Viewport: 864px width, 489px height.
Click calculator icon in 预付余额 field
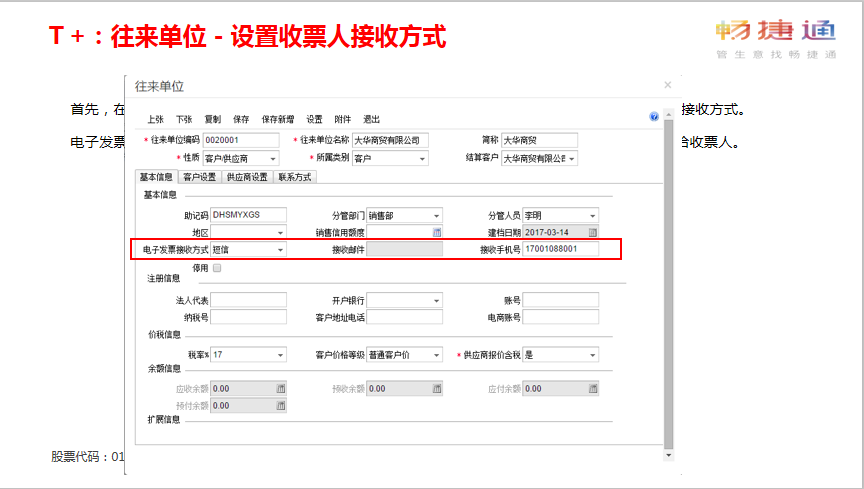(x=280, y=406)
